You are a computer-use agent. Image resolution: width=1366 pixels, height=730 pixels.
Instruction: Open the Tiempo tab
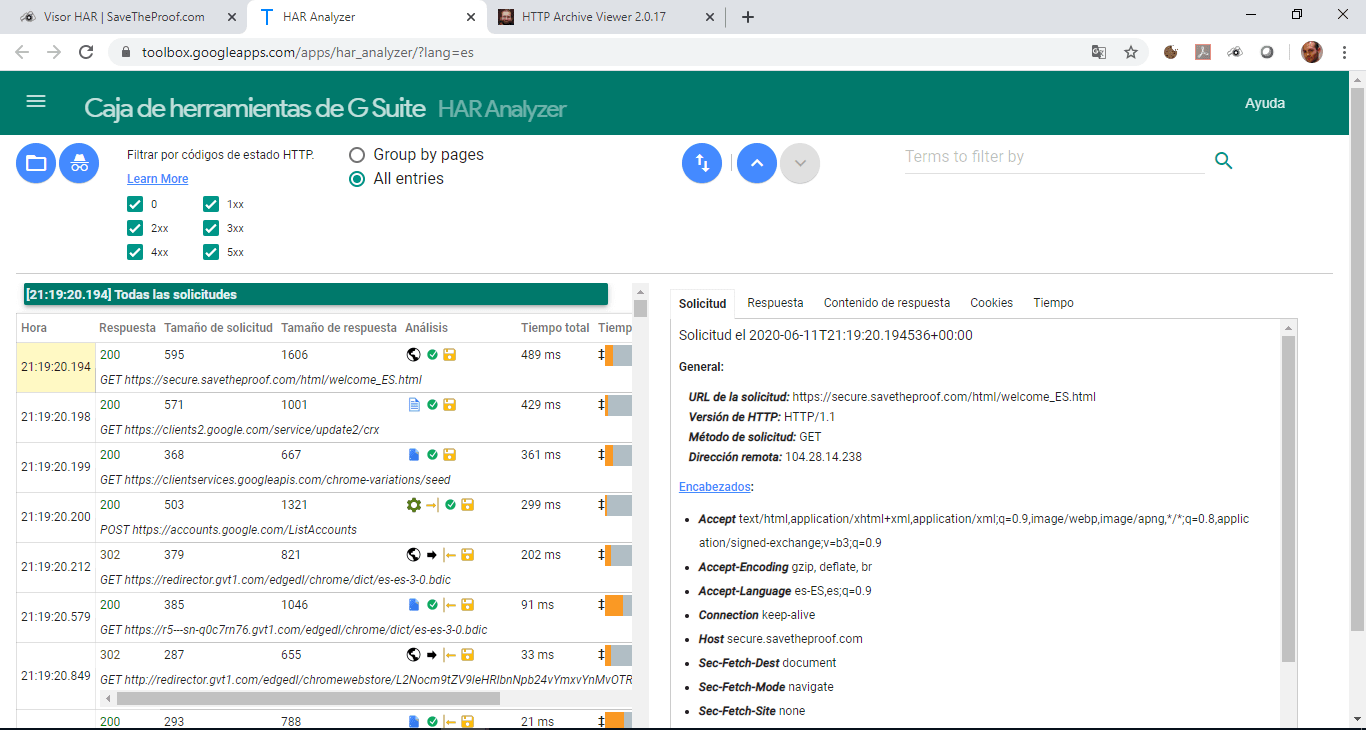(1053, 303)
